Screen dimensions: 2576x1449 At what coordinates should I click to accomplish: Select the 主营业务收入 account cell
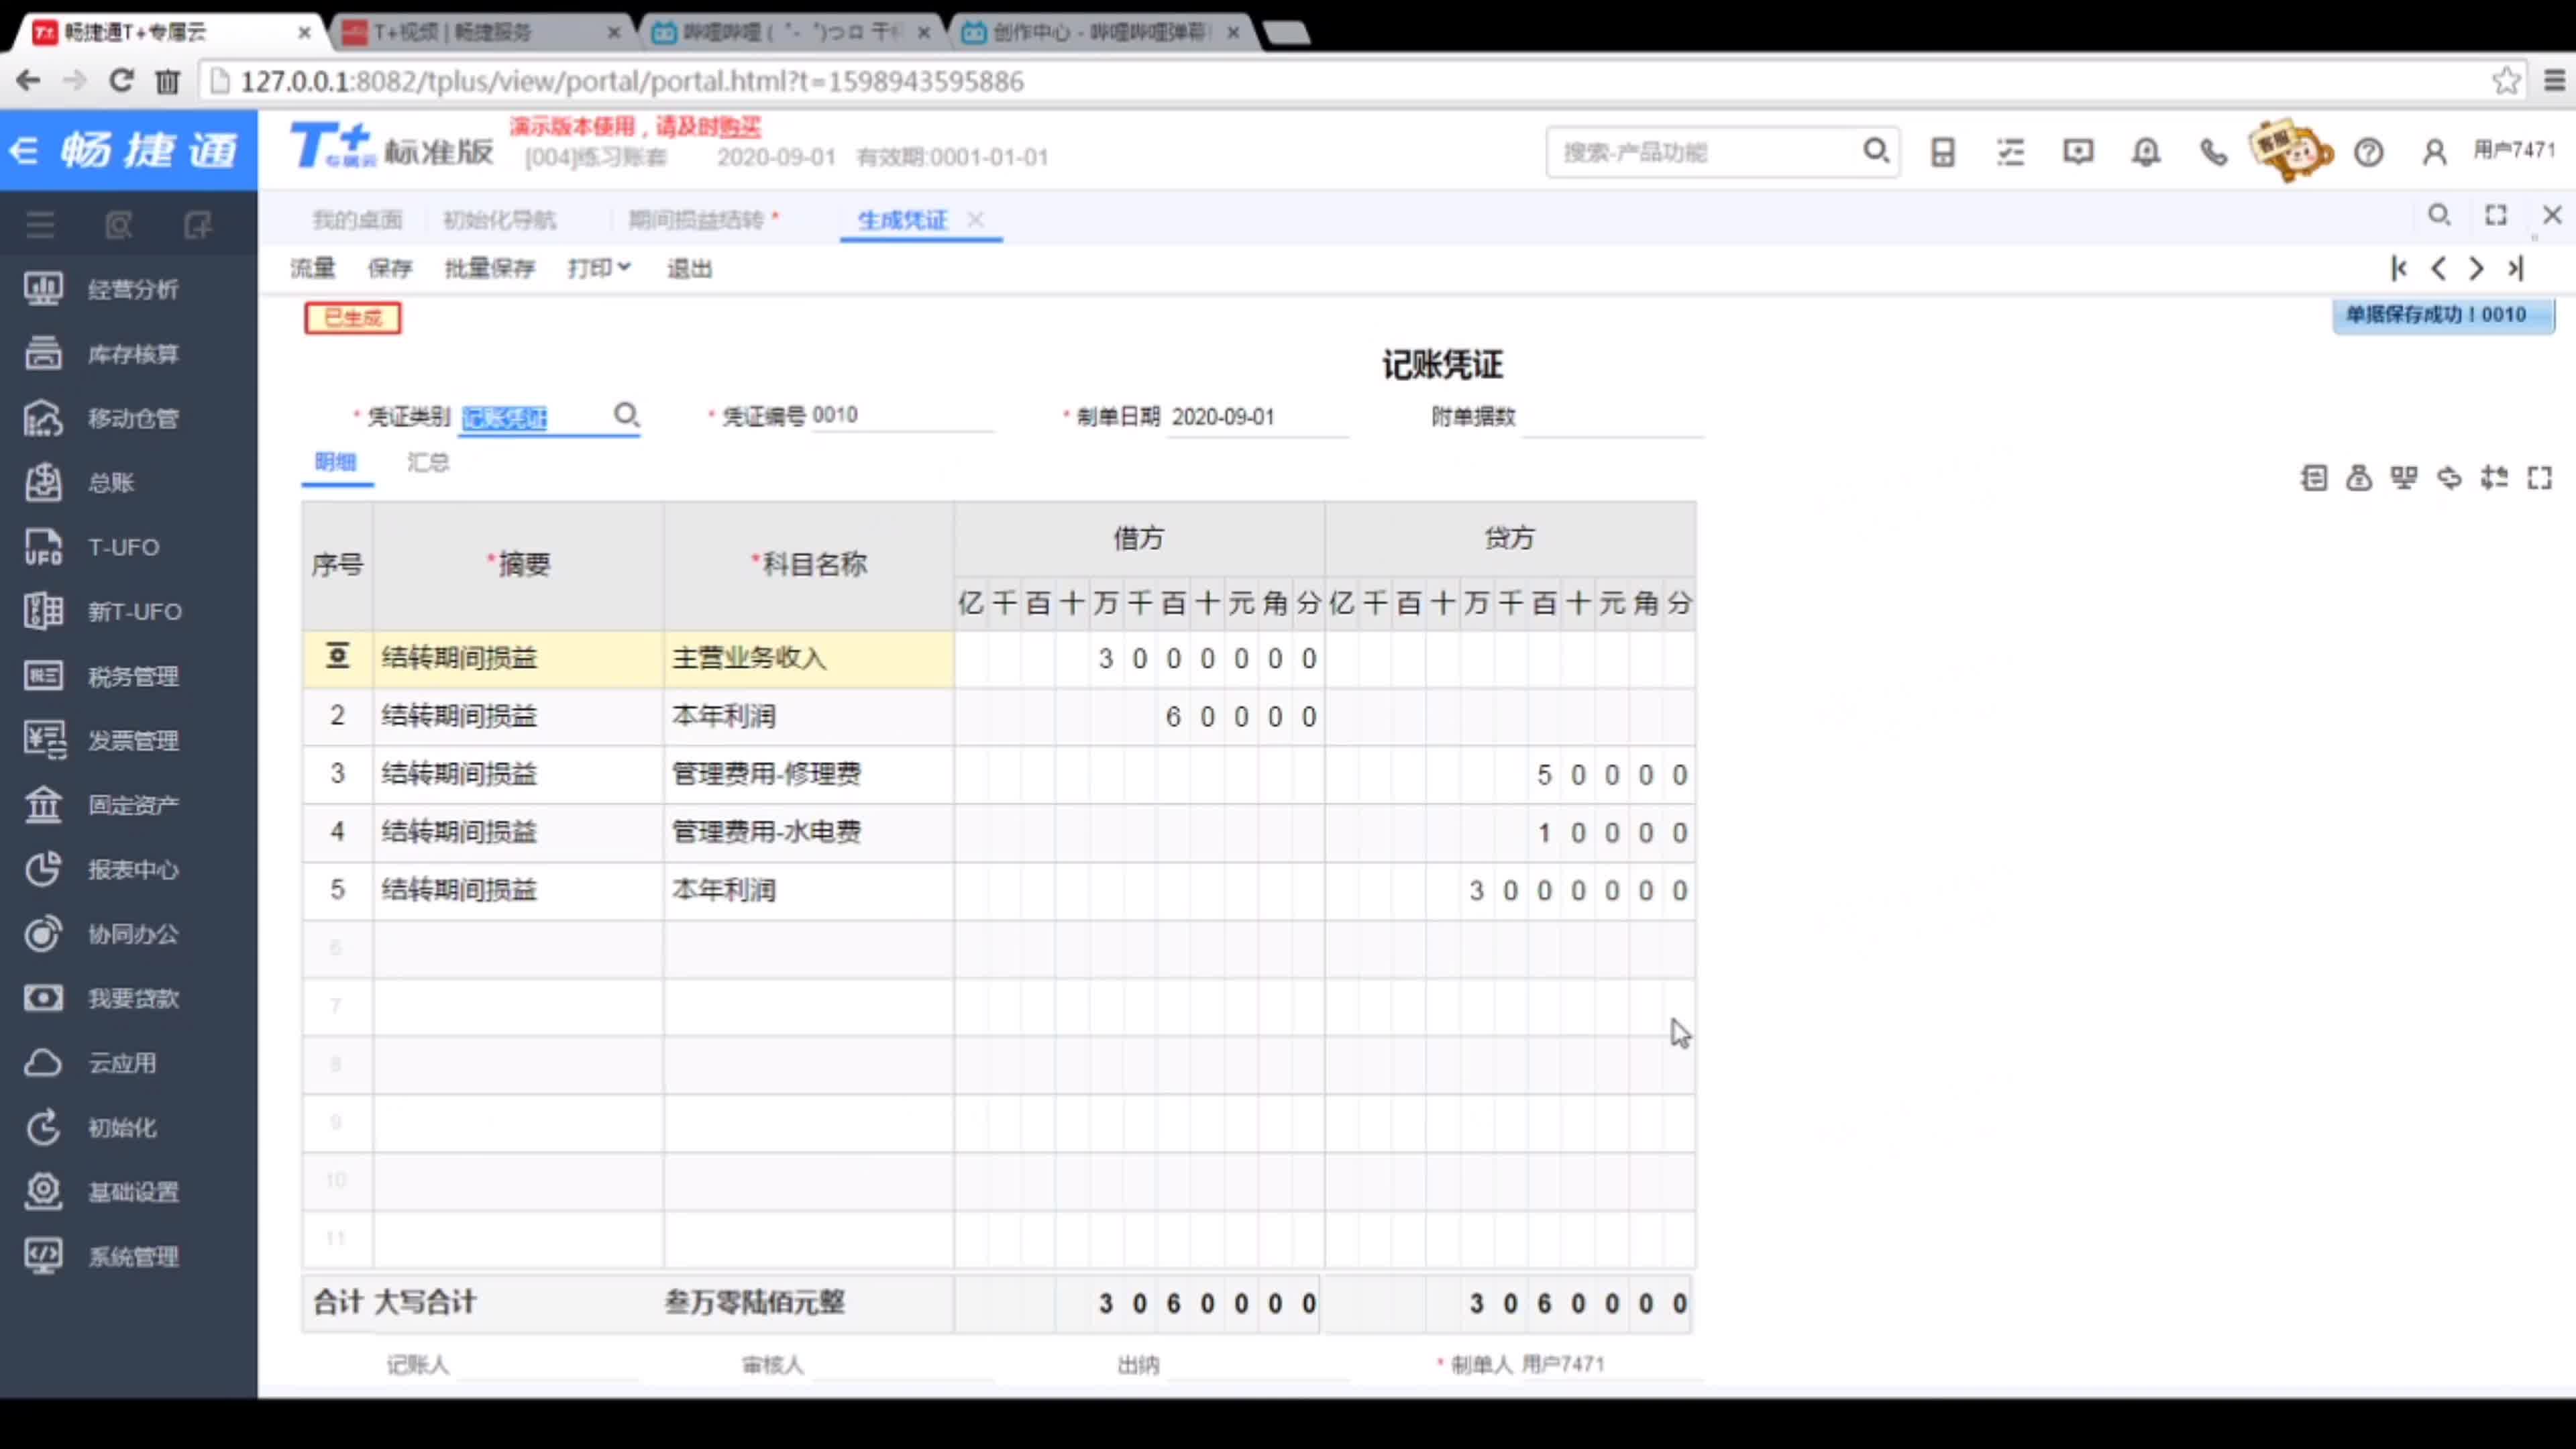(808, 658)
